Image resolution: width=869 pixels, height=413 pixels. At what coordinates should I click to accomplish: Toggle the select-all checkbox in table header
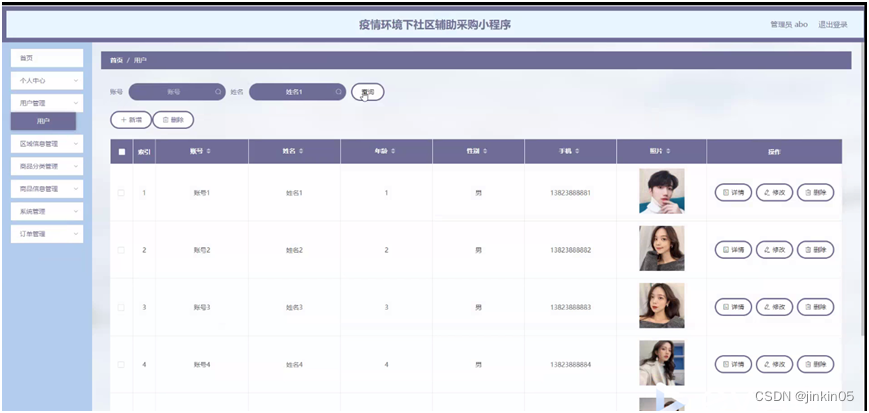tap(121, 151)
